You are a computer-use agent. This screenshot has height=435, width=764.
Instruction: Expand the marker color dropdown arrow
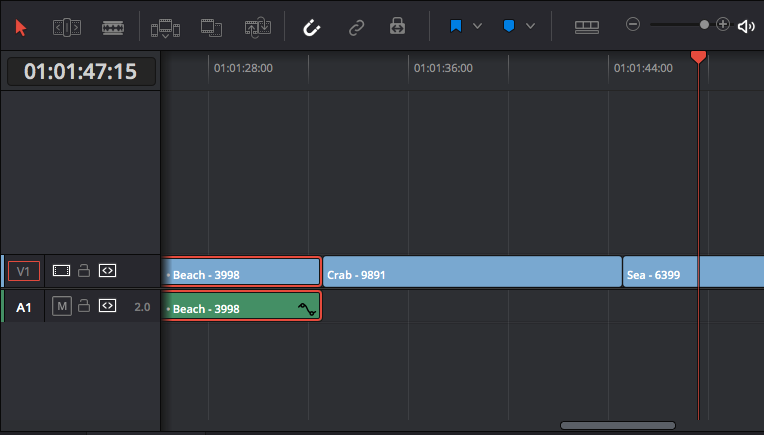[530, 26]
